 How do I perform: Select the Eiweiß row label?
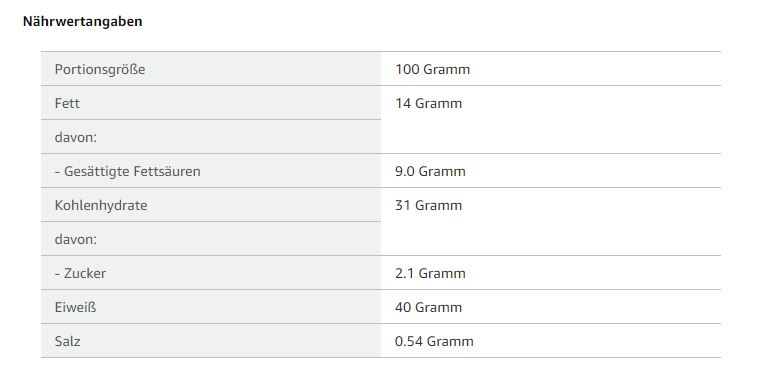(x=75, y=307)
